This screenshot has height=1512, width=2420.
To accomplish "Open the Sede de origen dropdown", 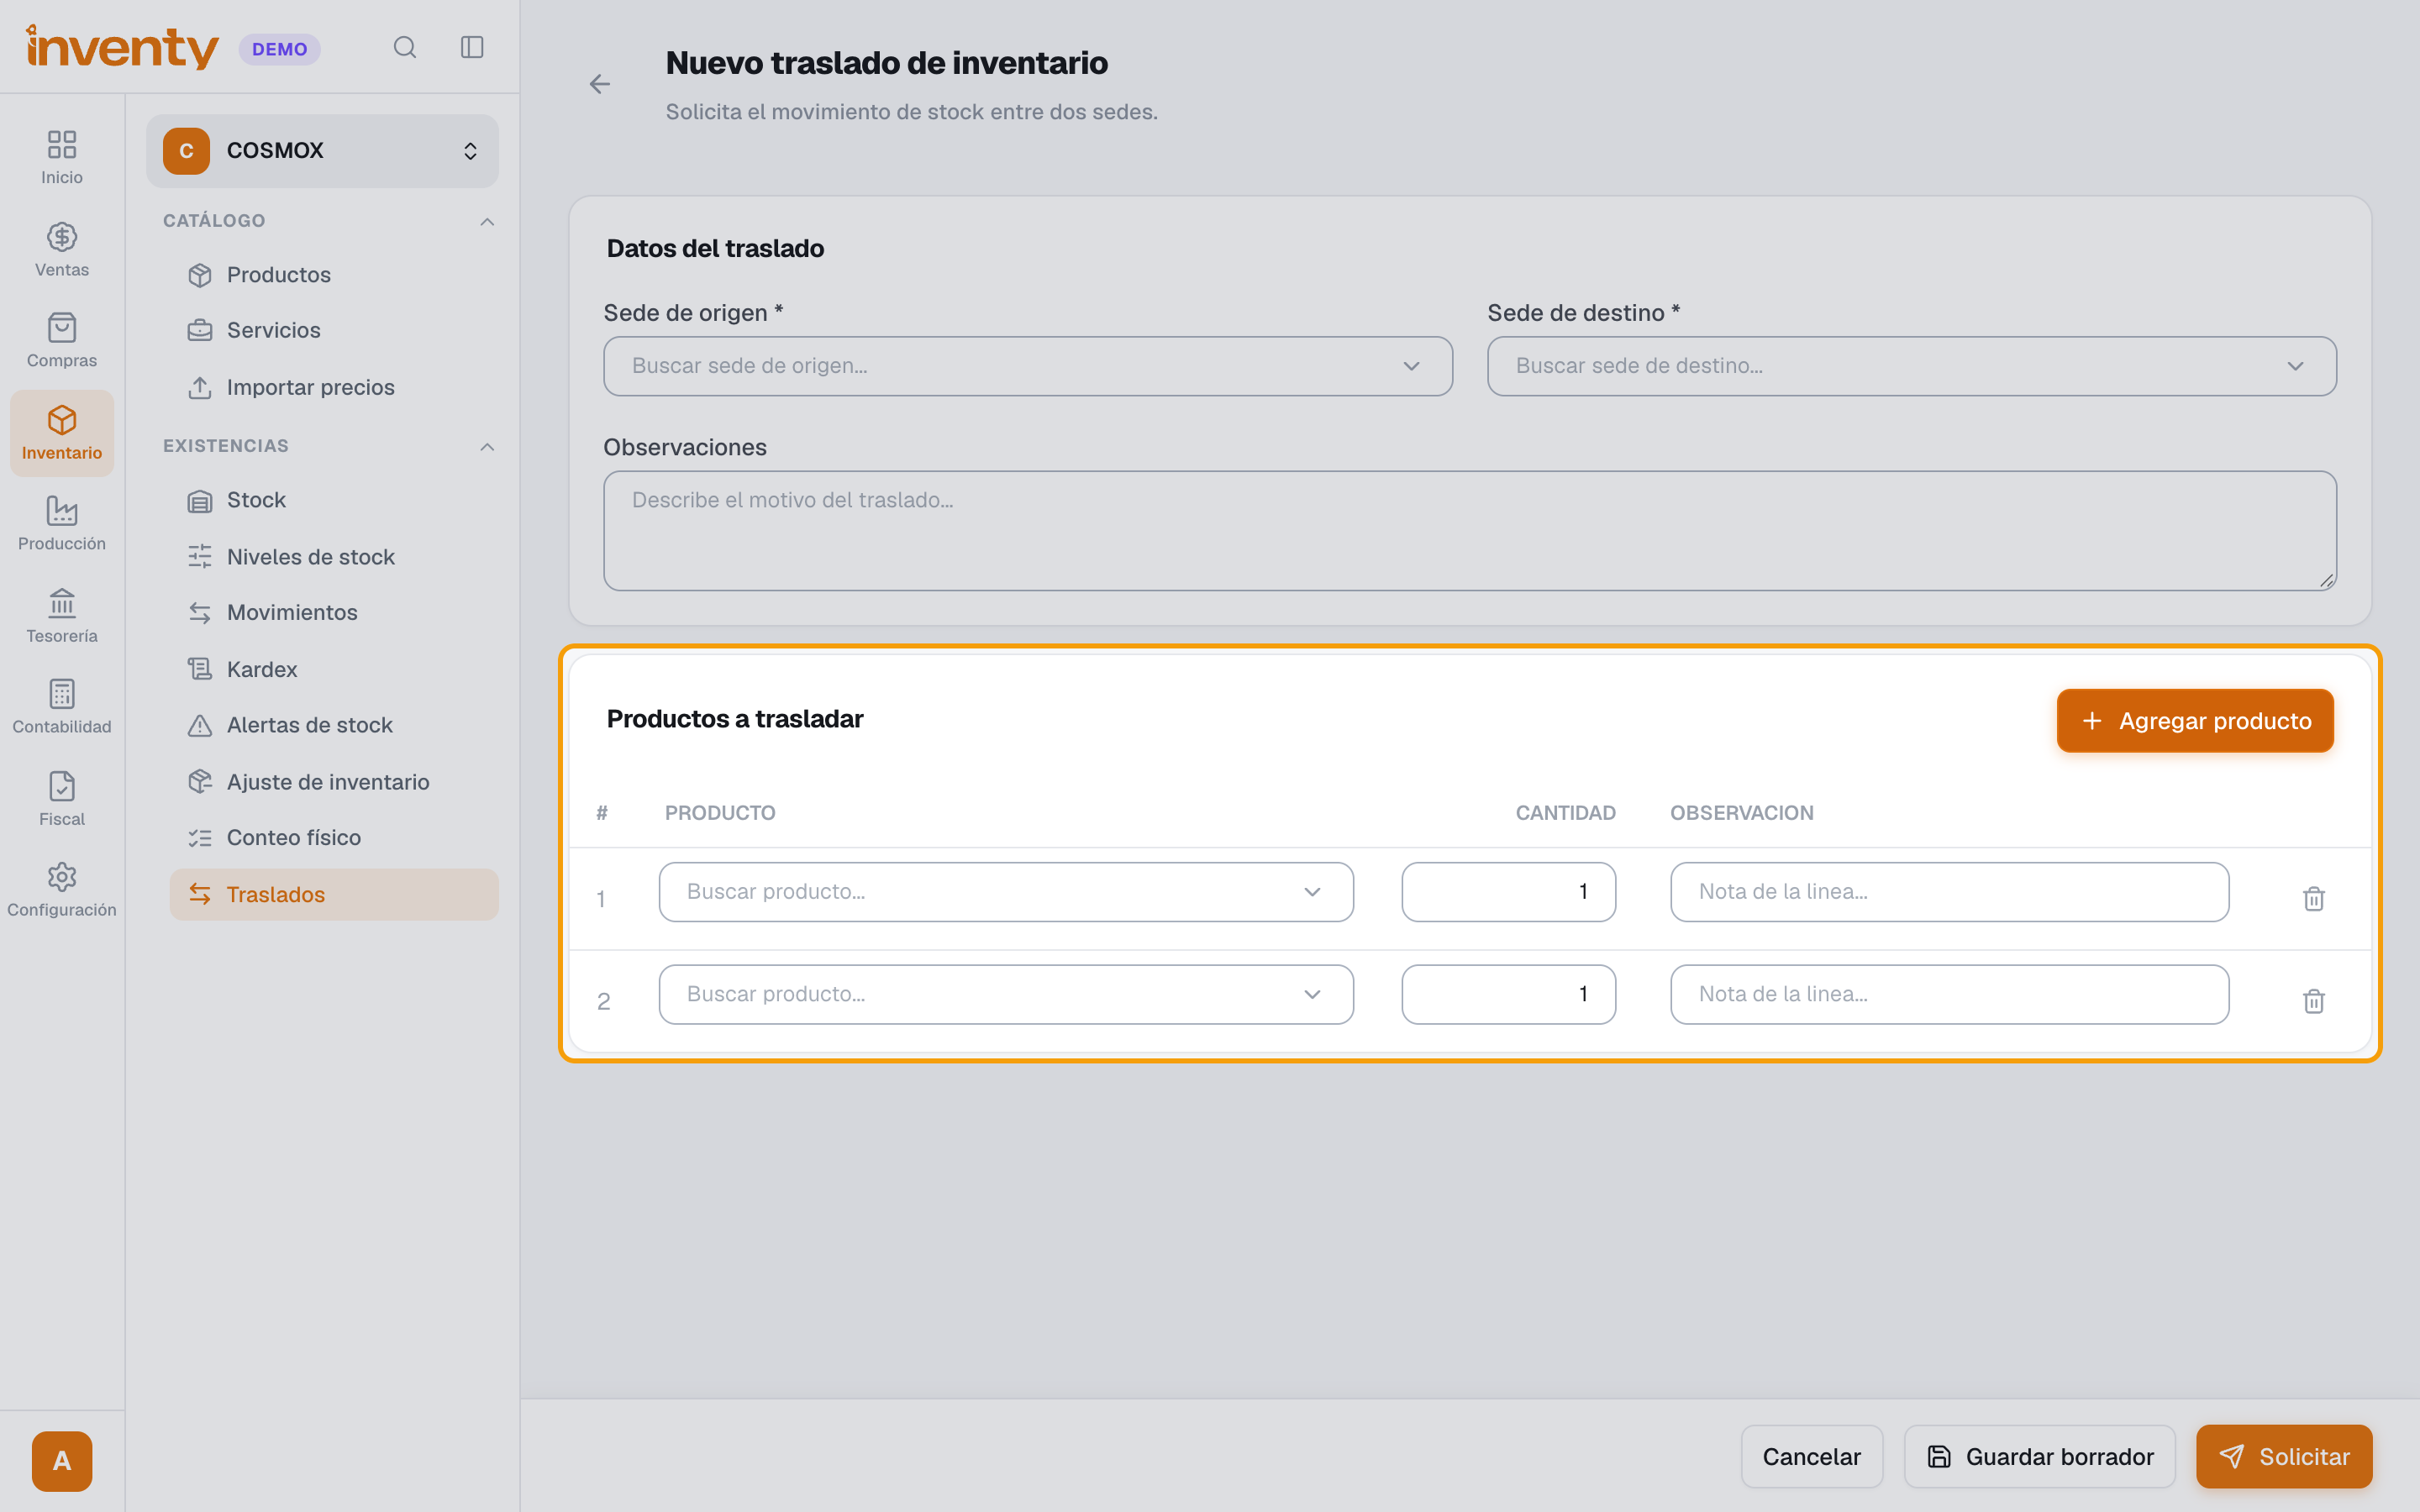I will pos(1028,366).
